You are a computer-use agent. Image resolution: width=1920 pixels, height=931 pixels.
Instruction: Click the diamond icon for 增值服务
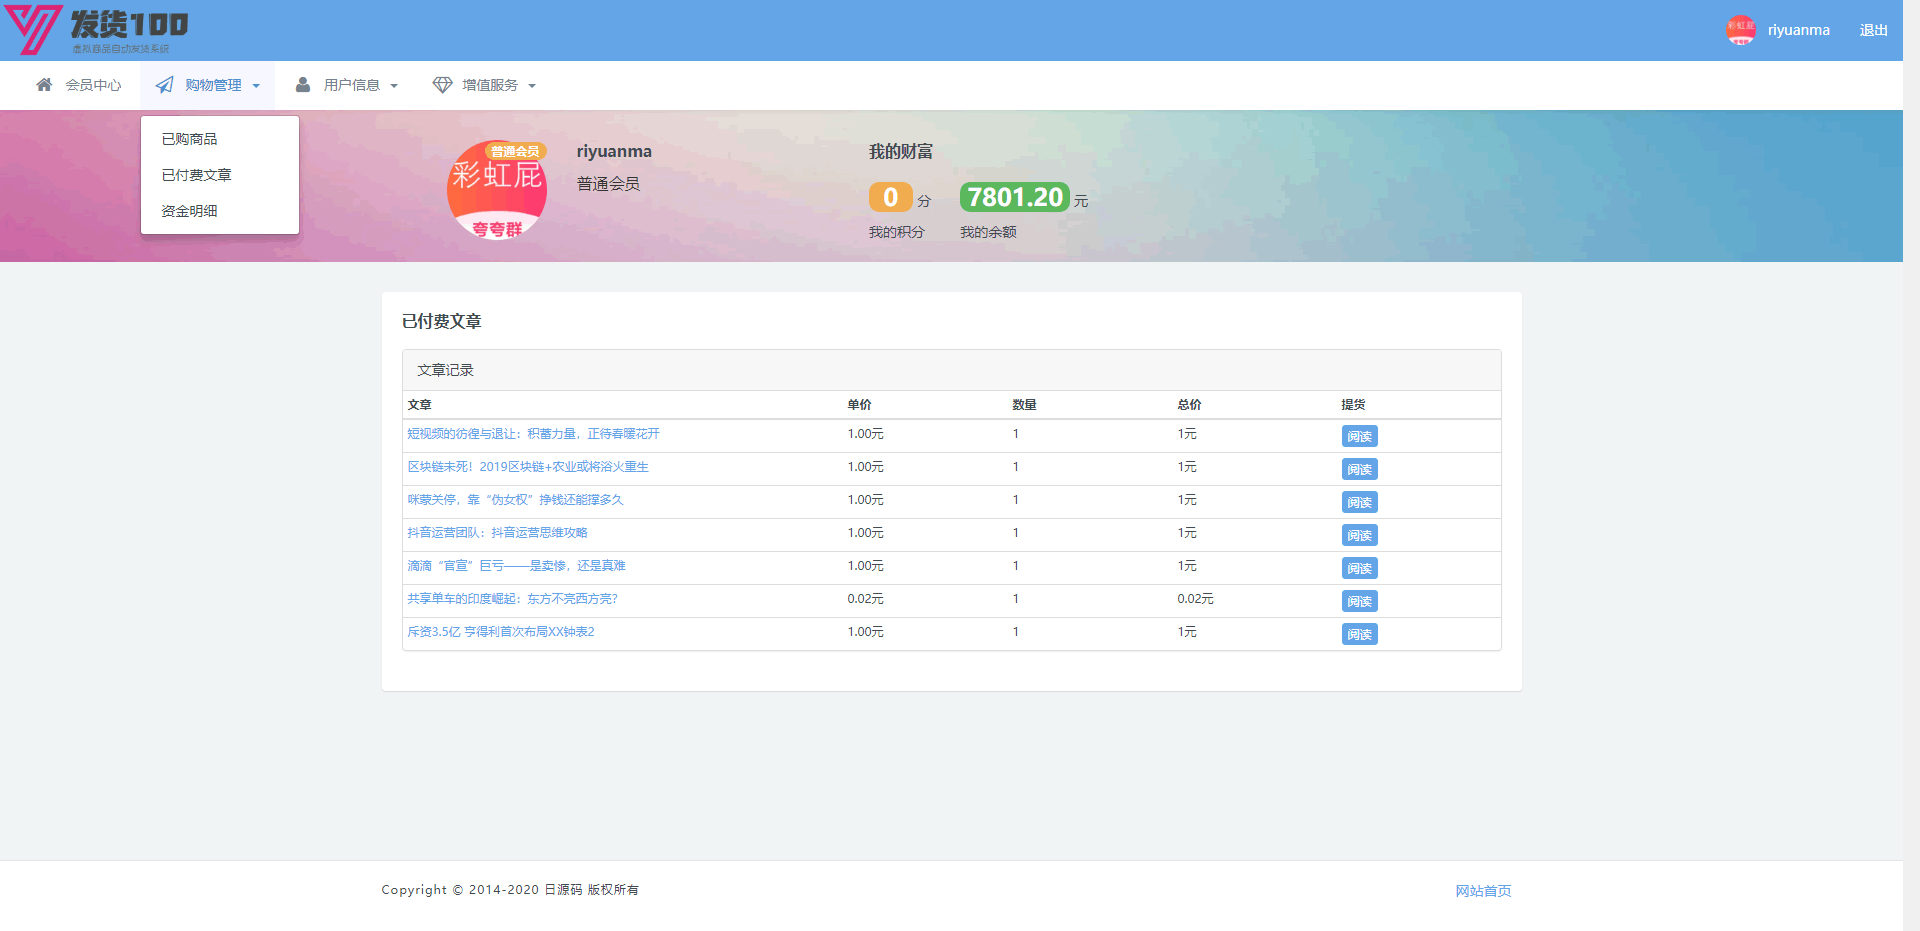coord(442,85)
